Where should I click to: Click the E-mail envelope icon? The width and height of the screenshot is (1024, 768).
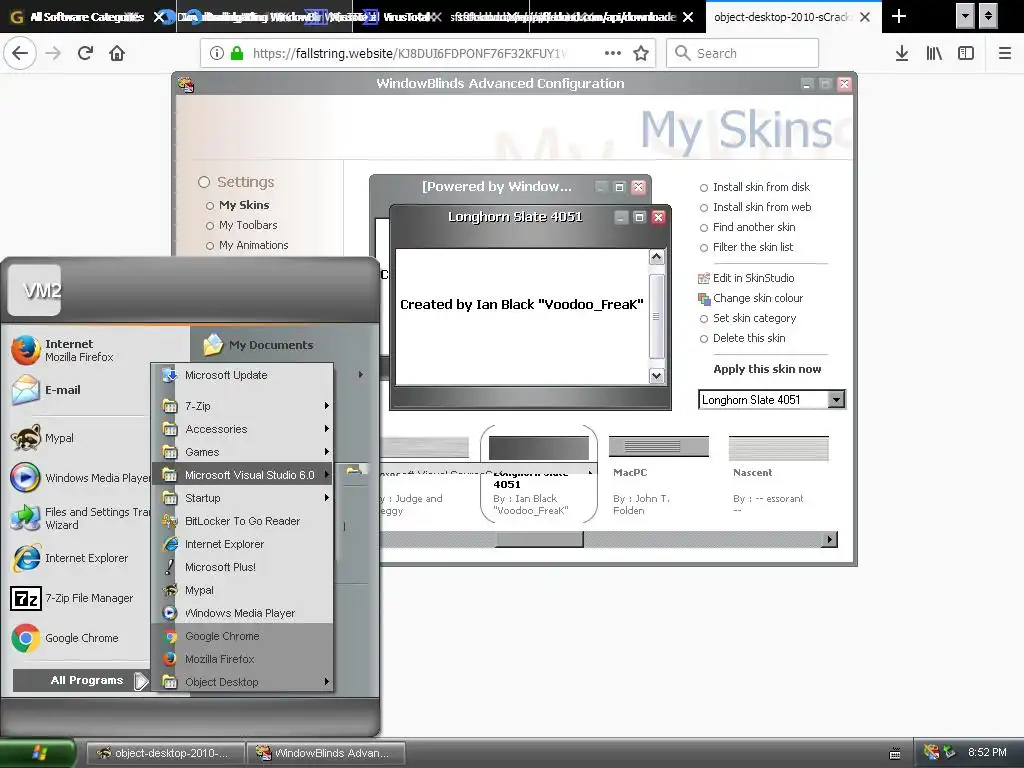pyautogui.click(x=25, y=390)
